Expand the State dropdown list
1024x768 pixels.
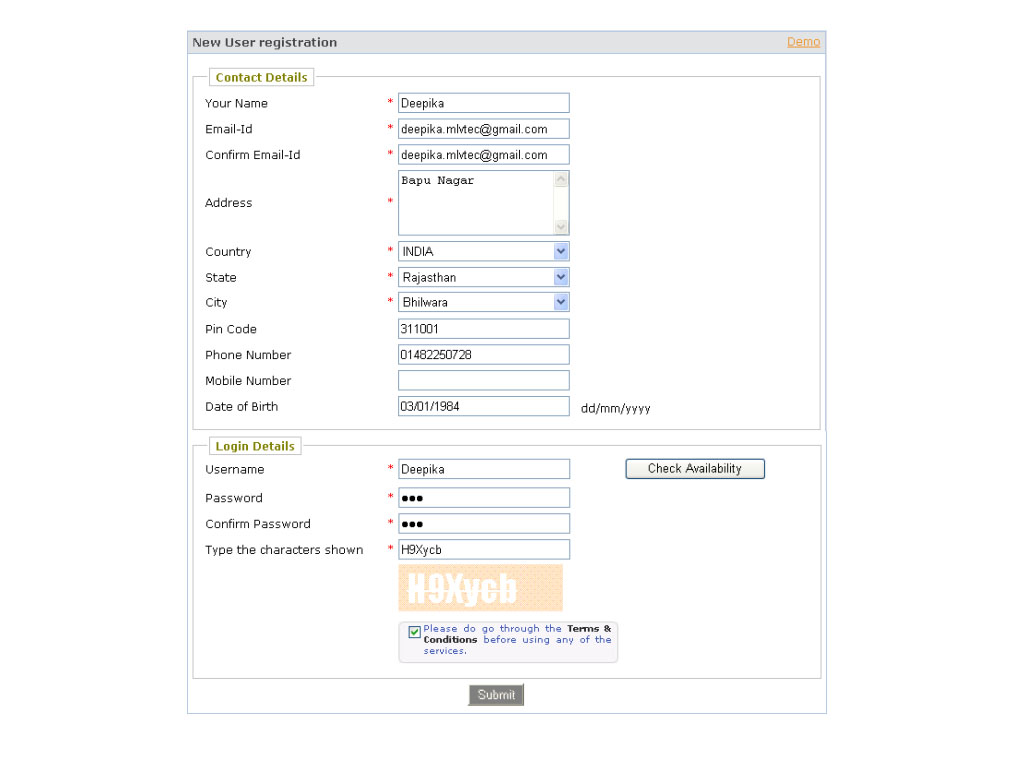click(x=483, y=277)
